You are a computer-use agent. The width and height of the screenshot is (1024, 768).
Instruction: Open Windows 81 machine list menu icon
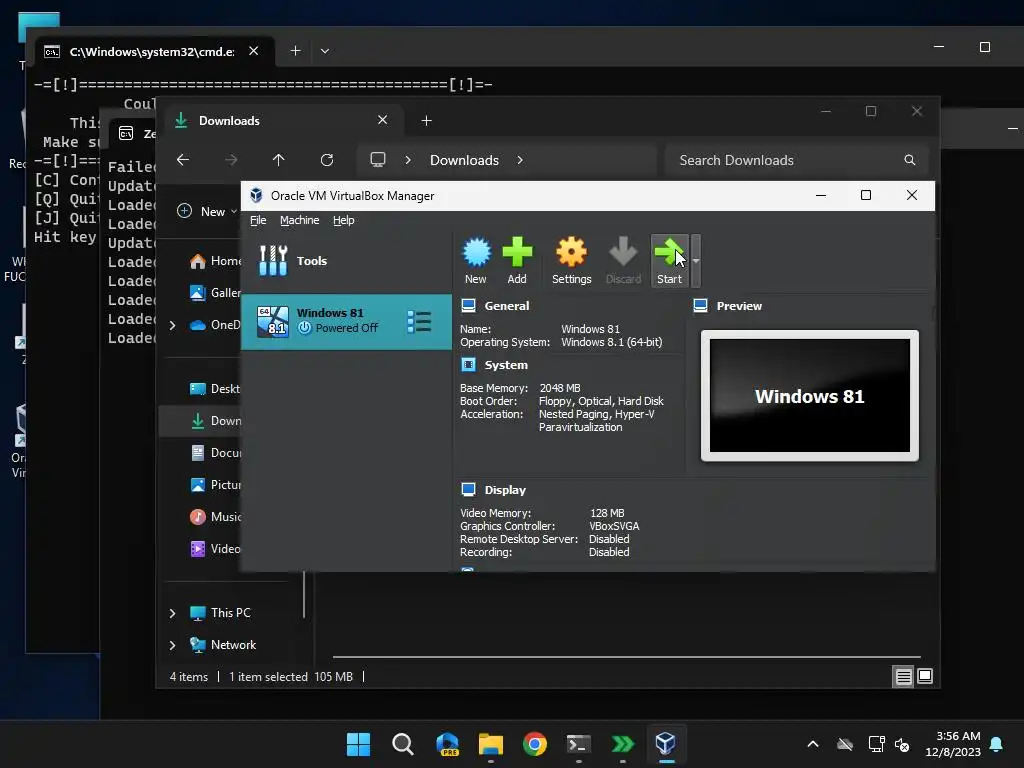pos(419,321)
